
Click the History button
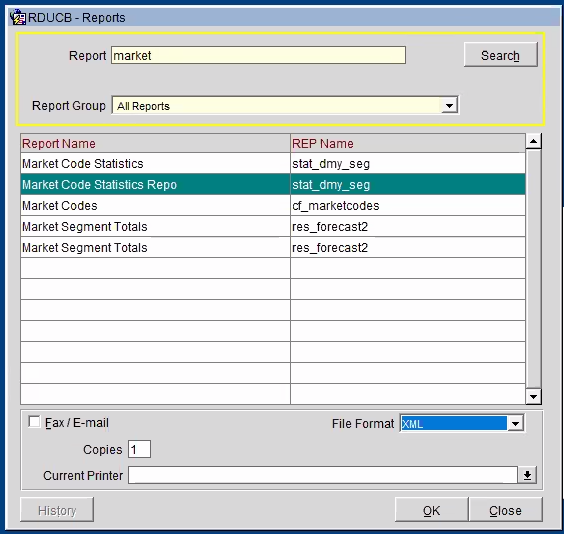57,510
